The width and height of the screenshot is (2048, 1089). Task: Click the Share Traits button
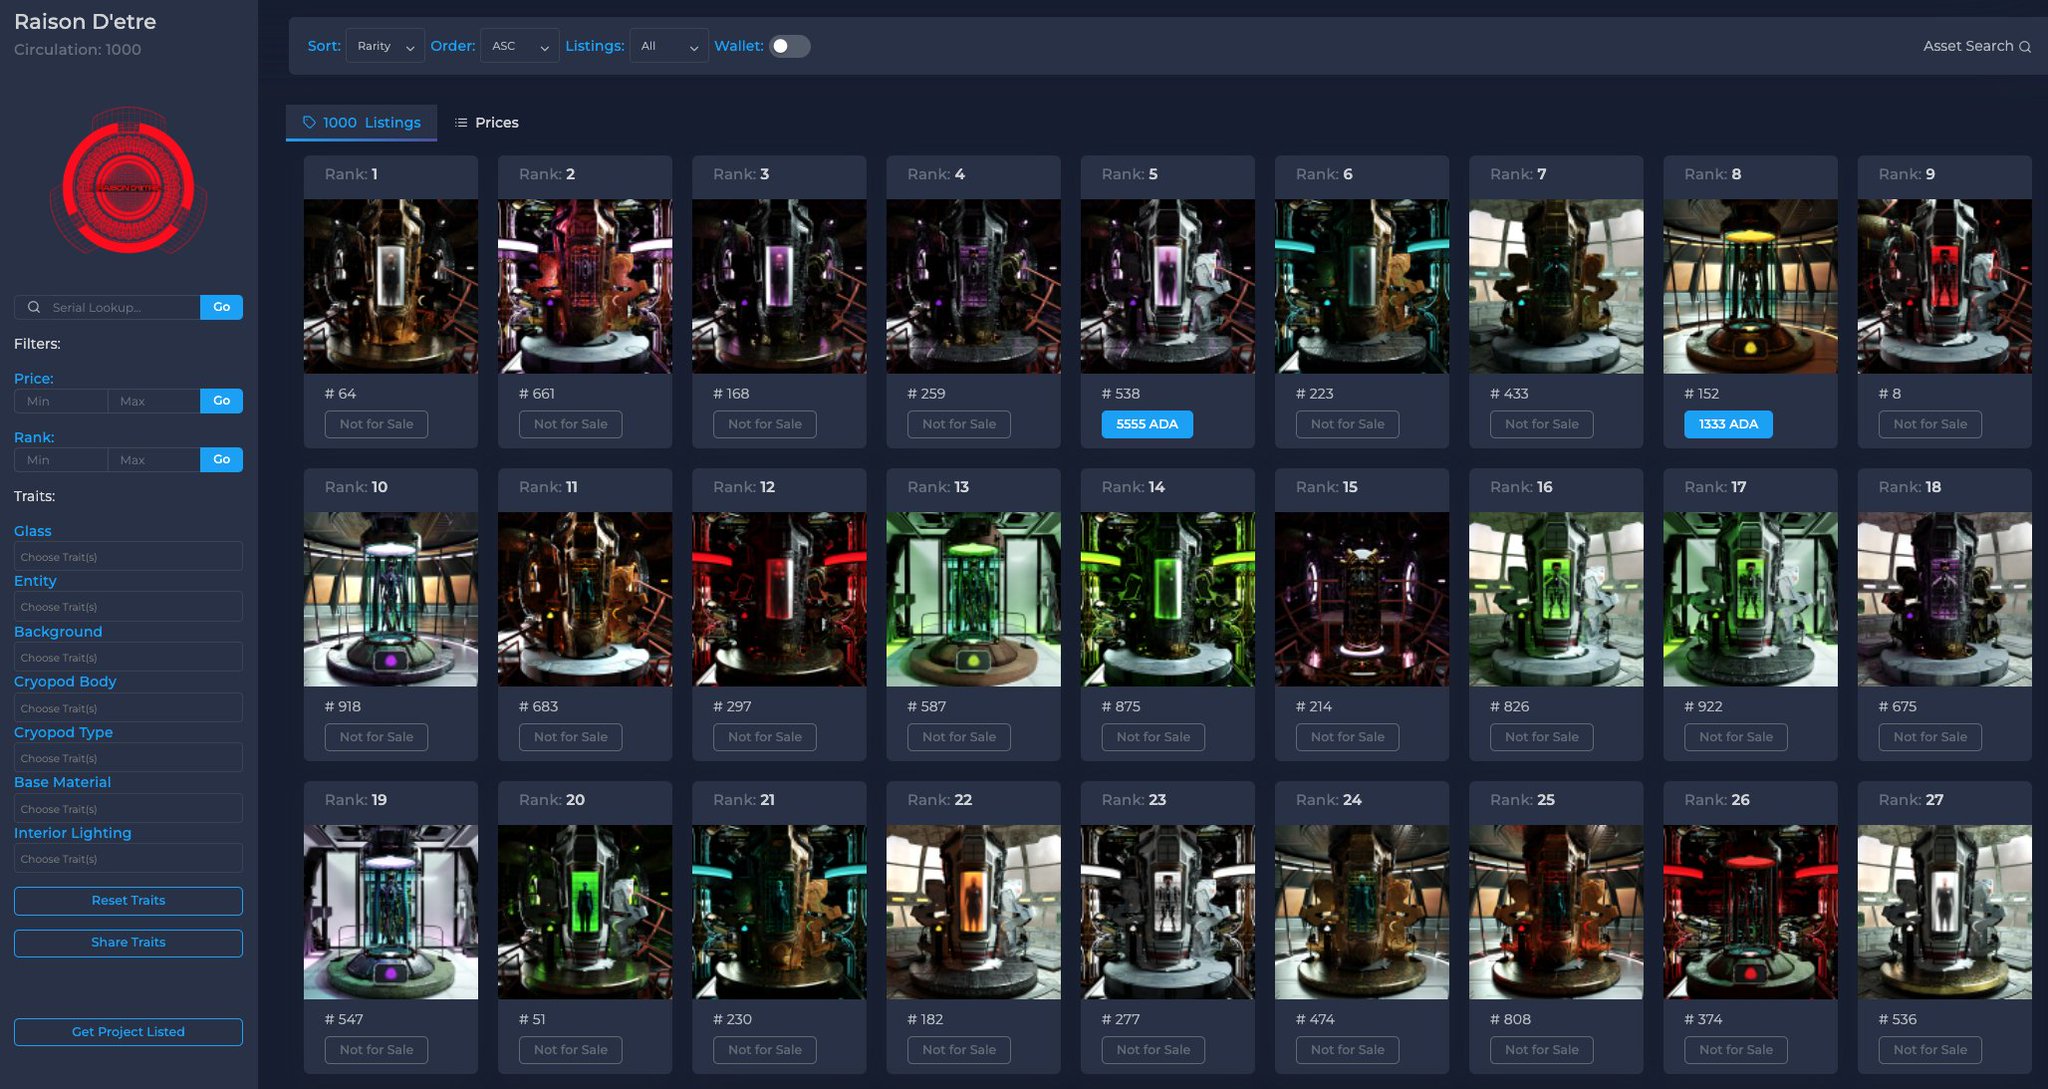pyautogui.click(x=128, y=942)
